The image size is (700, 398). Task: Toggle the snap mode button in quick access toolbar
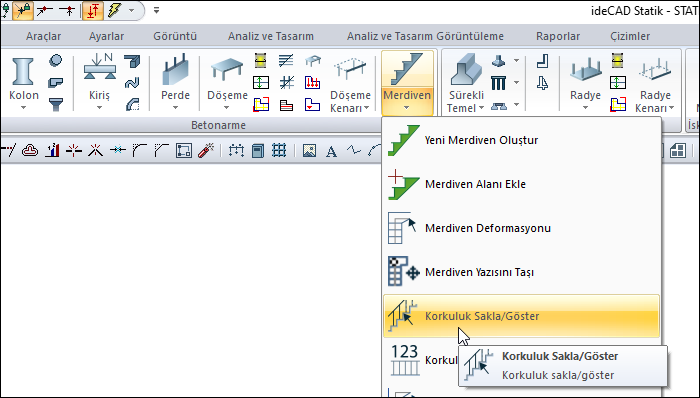(x=24, y=10)
